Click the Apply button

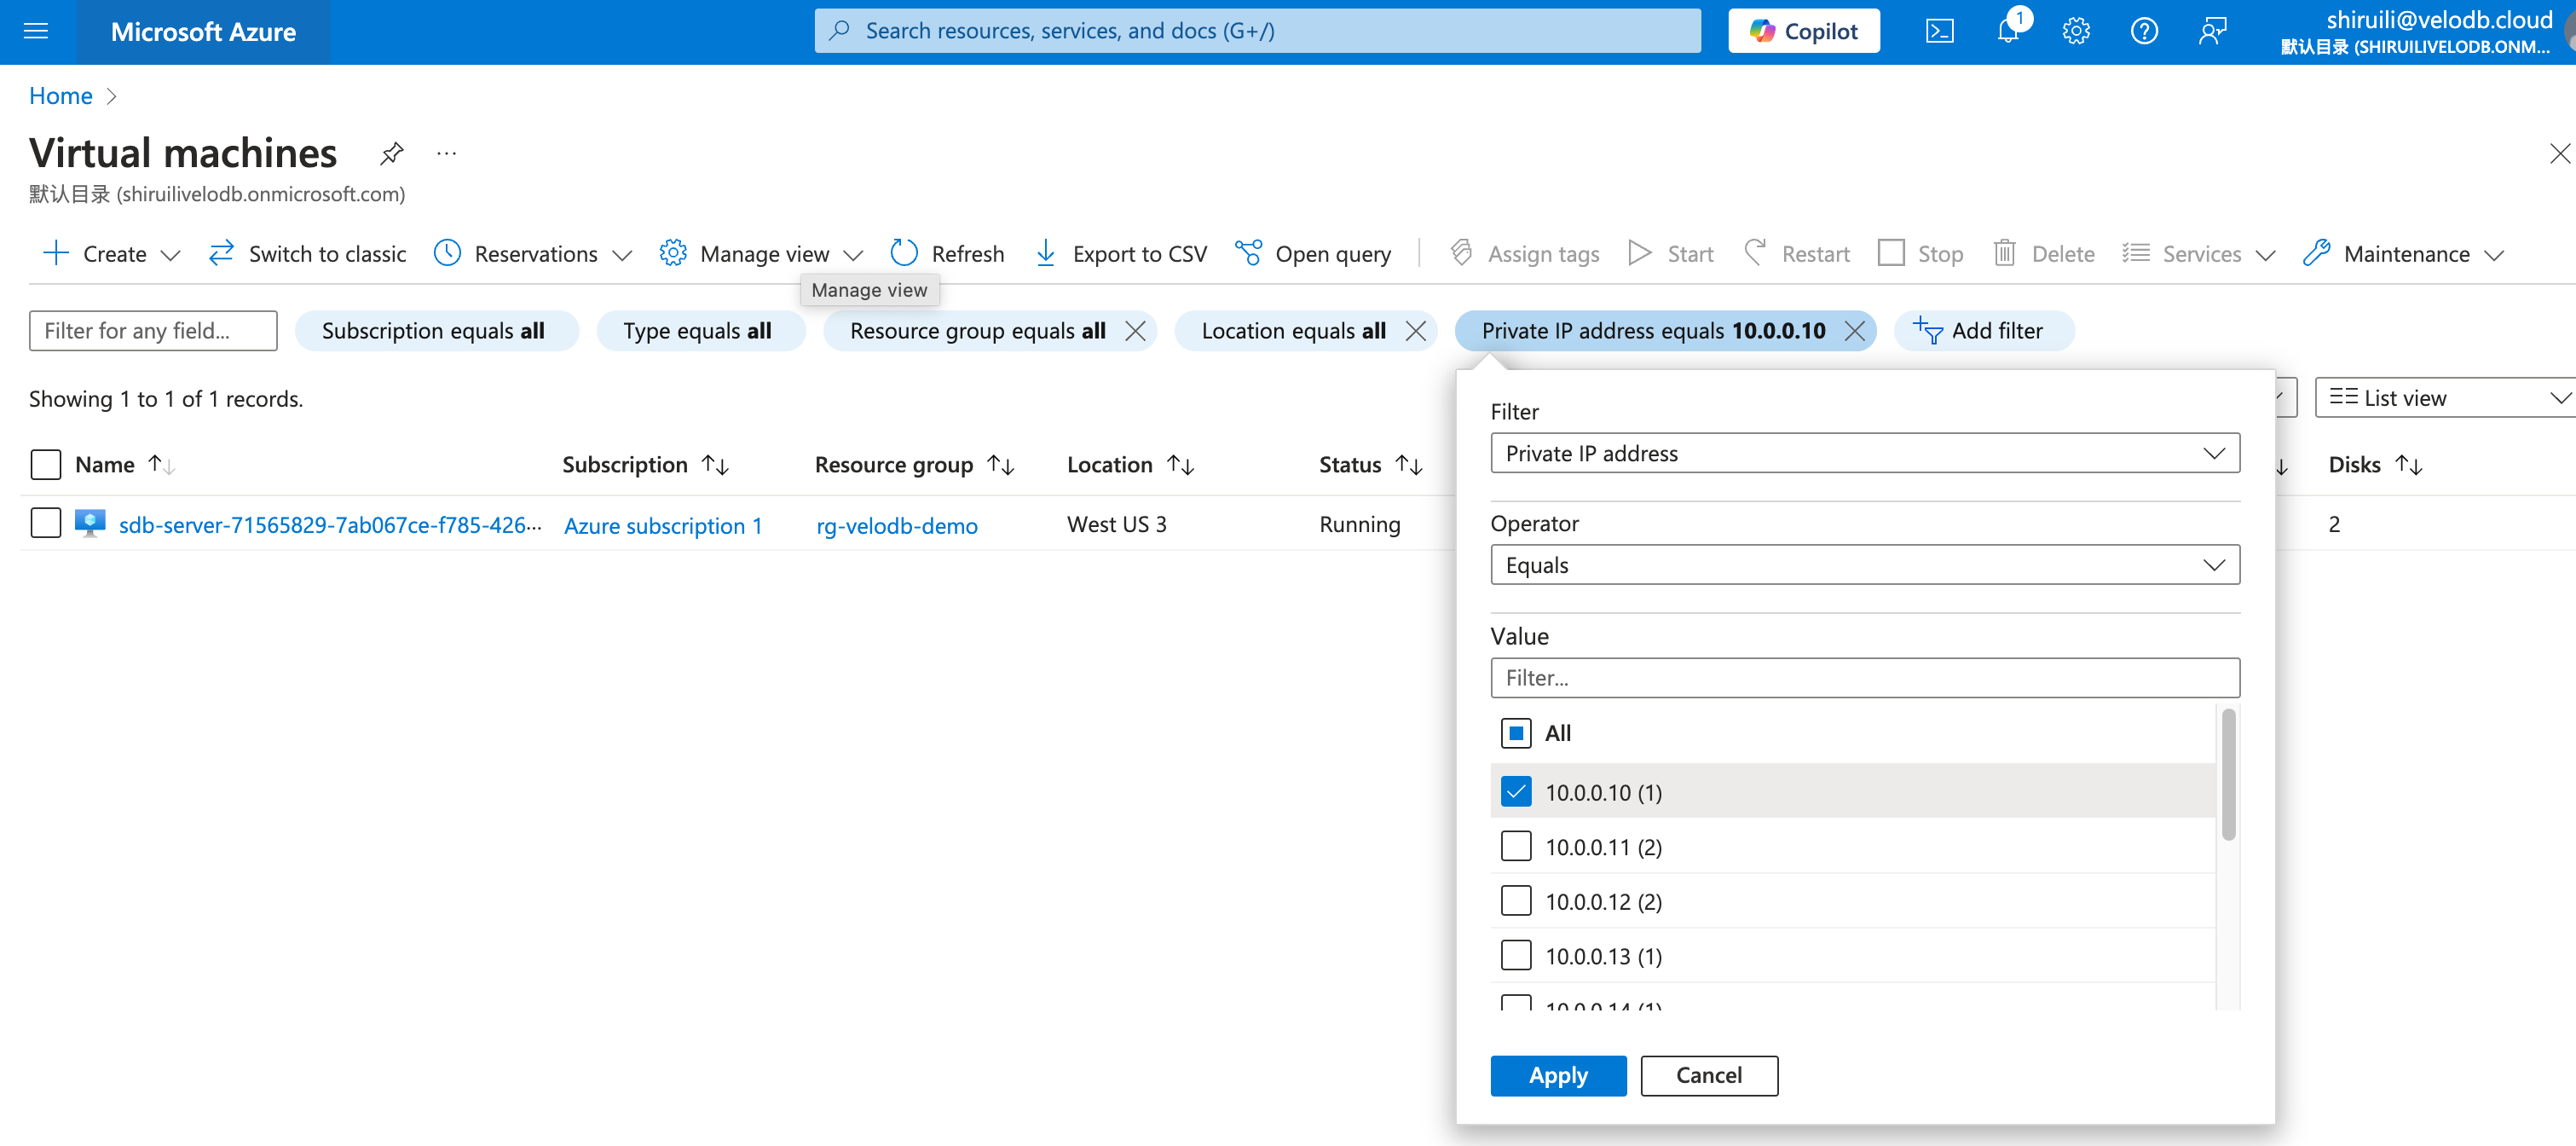pos(1557,1075)
